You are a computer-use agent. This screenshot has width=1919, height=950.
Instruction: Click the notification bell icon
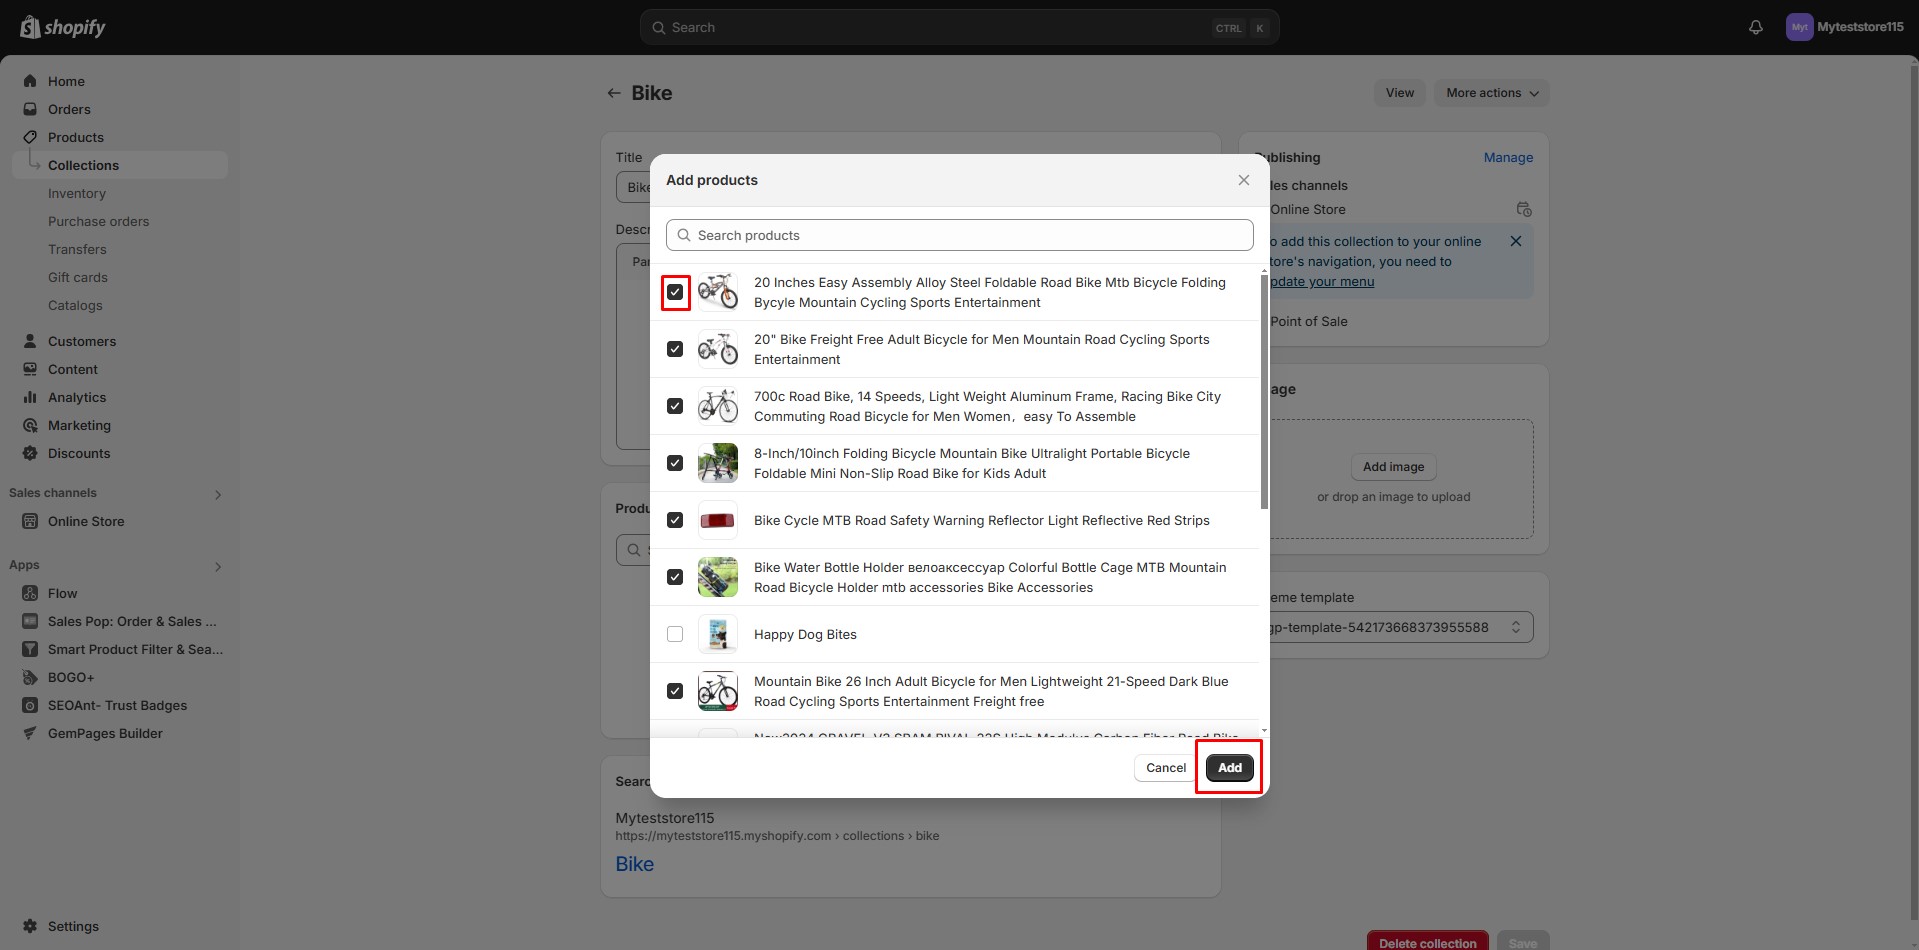click(x=1755, y=27)
